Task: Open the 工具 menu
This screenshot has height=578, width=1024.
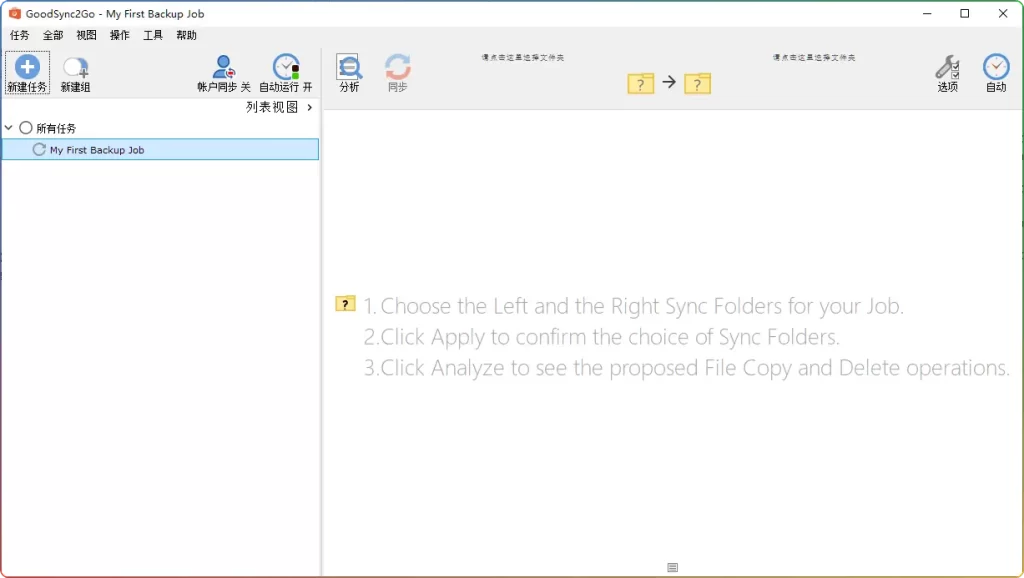Action: pos(153,35)
